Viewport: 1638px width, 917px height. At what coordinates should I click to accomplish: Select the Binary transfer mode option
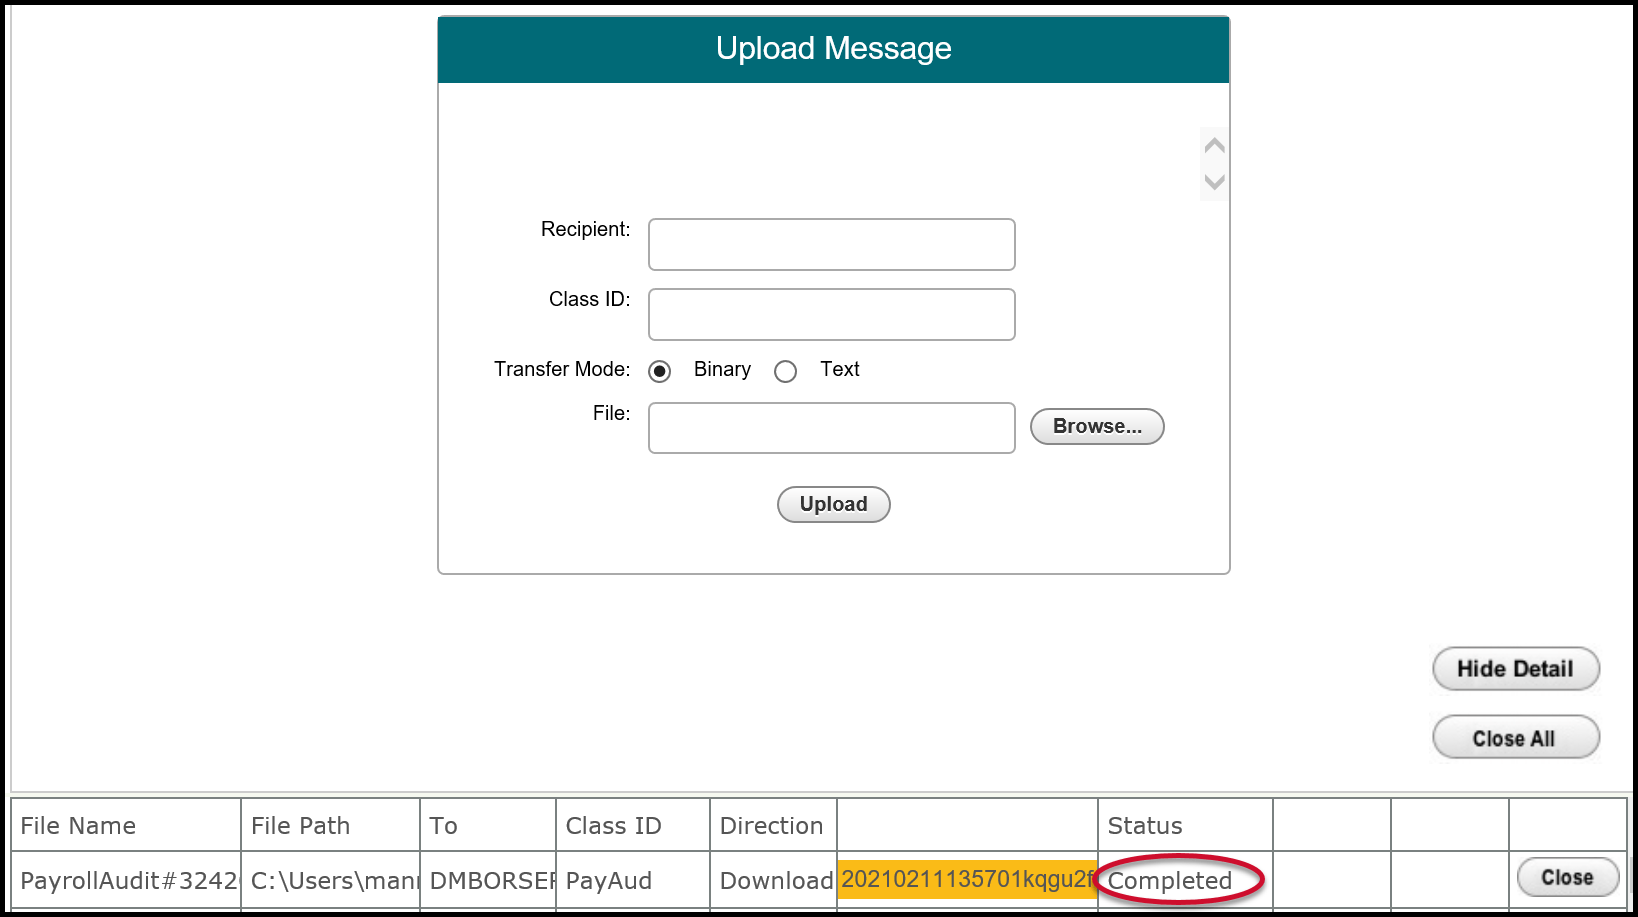(659, 370)
